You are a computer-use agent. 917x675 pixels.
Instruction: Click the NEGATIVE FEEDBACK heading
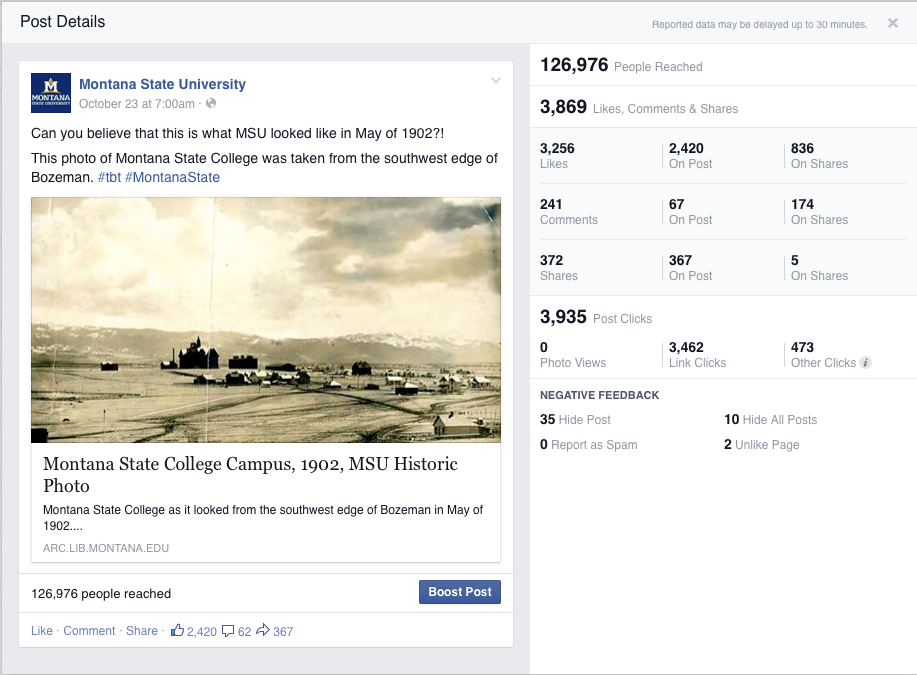[599, 395]
